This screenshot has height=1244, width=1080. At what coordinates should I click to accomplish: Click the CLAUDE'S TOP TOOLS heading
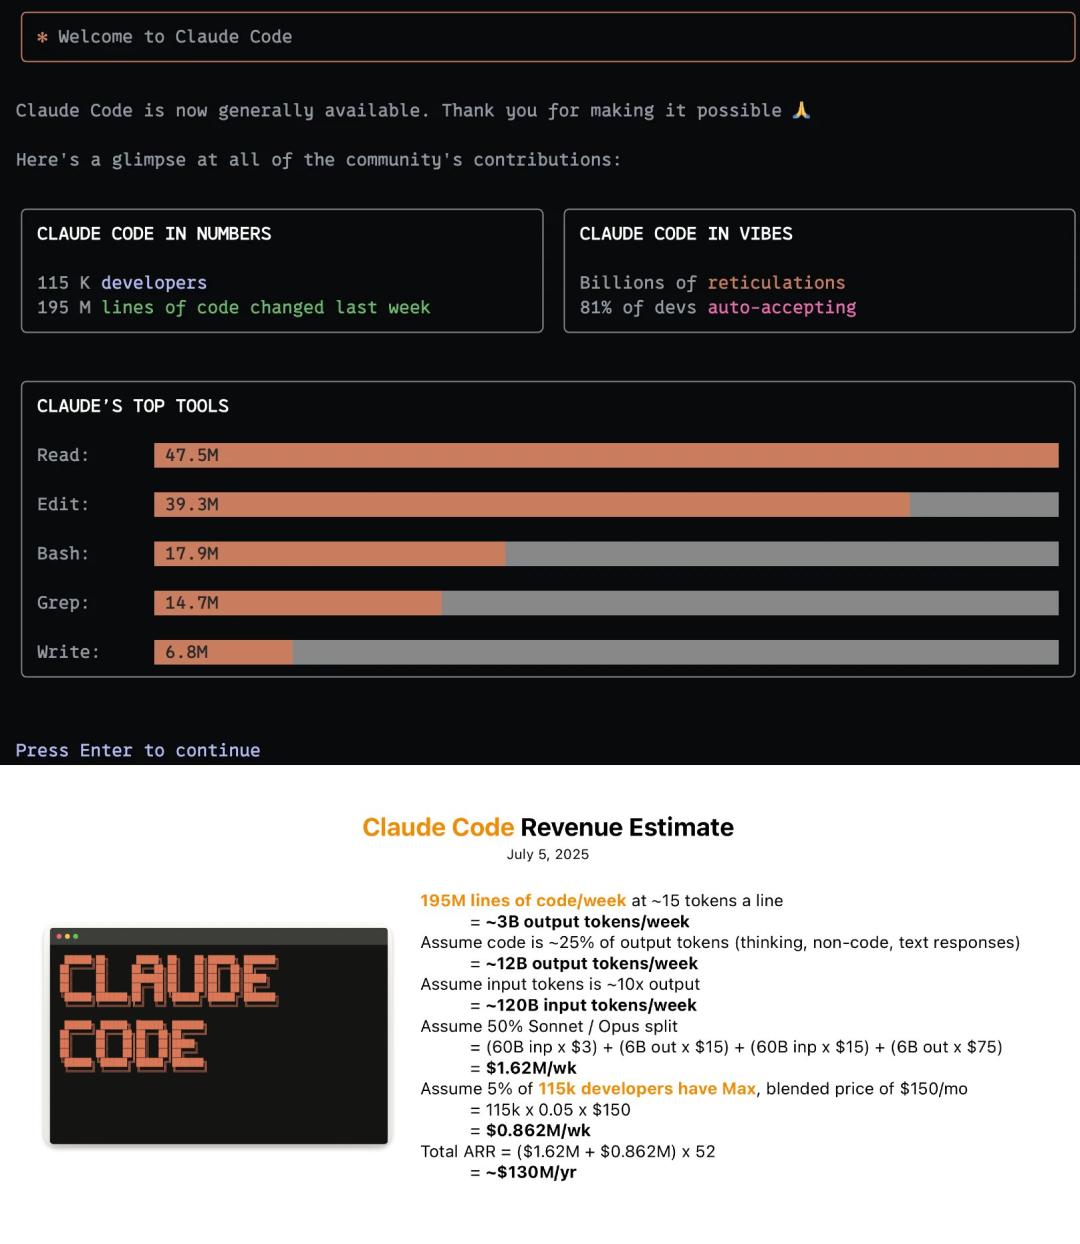(x=133, y=406)
